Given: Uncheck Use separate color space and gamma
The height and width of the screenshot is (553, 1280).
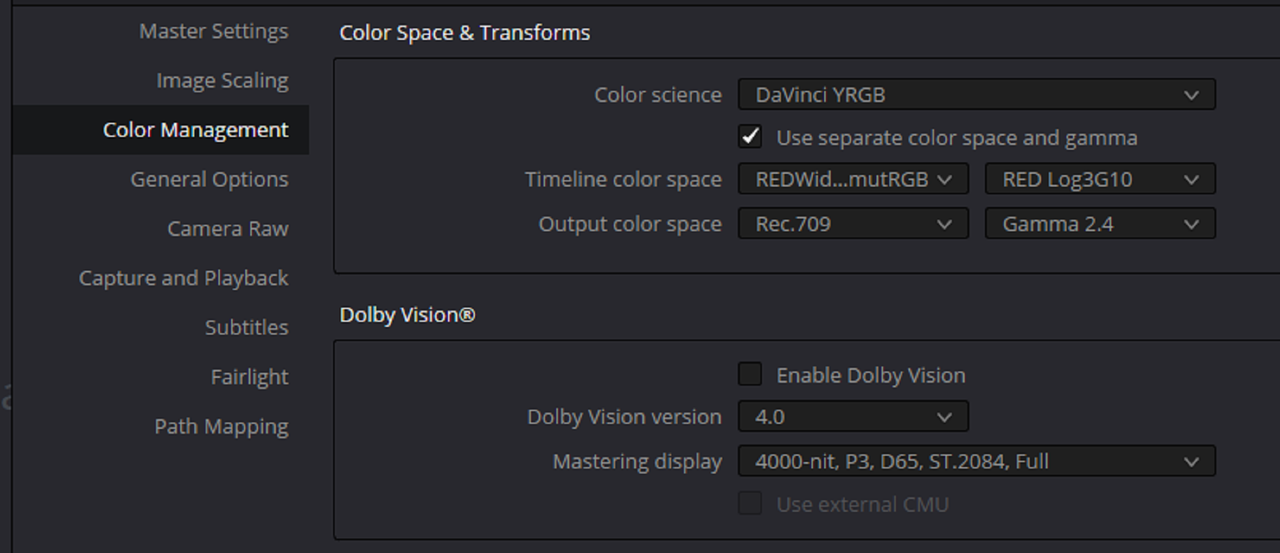Looking at the screenshot, I should coord(750,136).
